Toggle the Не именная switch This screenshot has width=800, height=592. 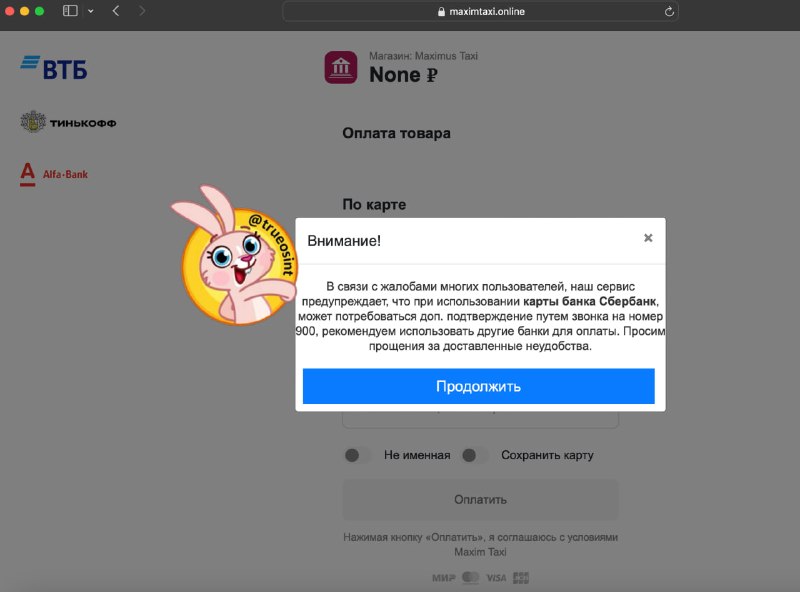(x=358, y=455)
